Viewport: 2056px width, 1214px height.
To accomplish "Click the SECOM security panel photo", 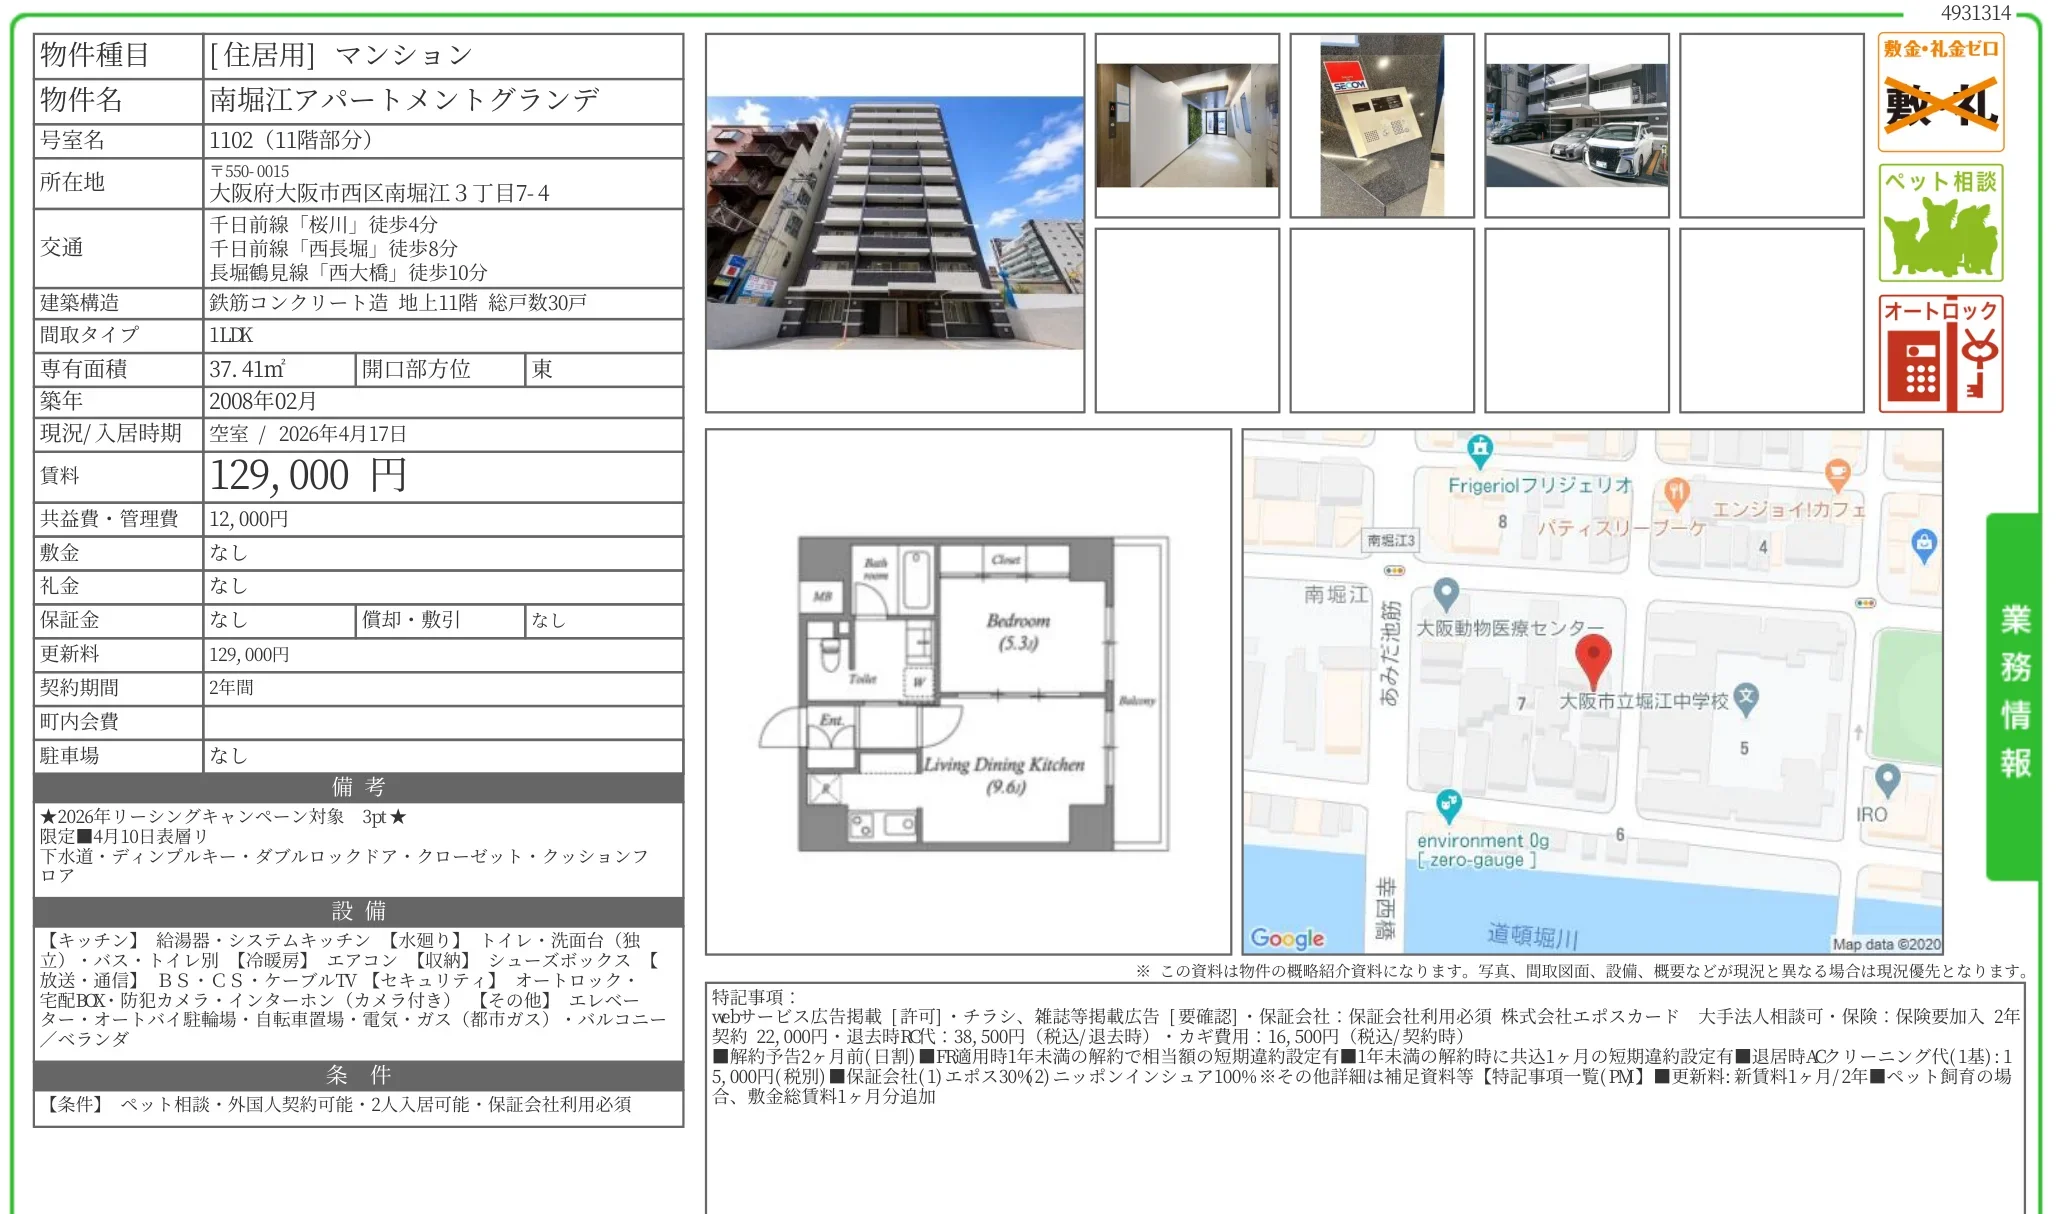I will tap(1382, 125).
